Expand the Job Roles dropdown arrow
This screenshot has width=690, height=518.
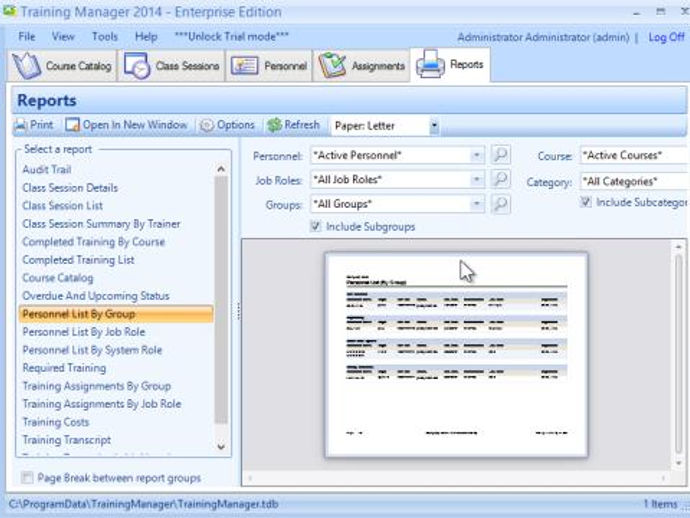(x=477, y=180)
